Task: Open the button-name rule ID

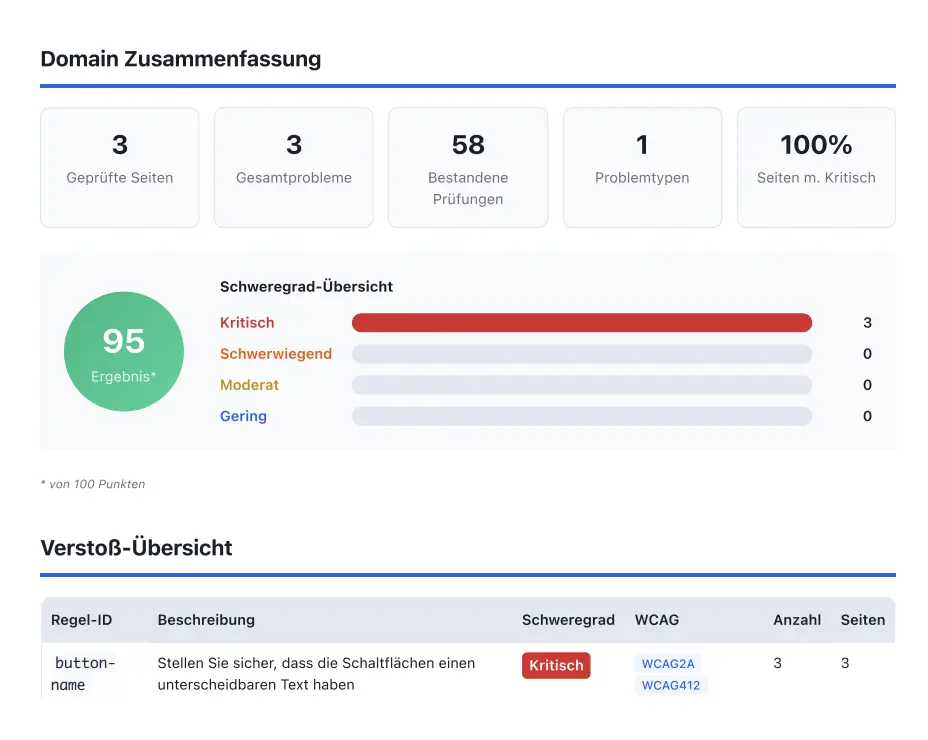Action: (x=84, y=674)
